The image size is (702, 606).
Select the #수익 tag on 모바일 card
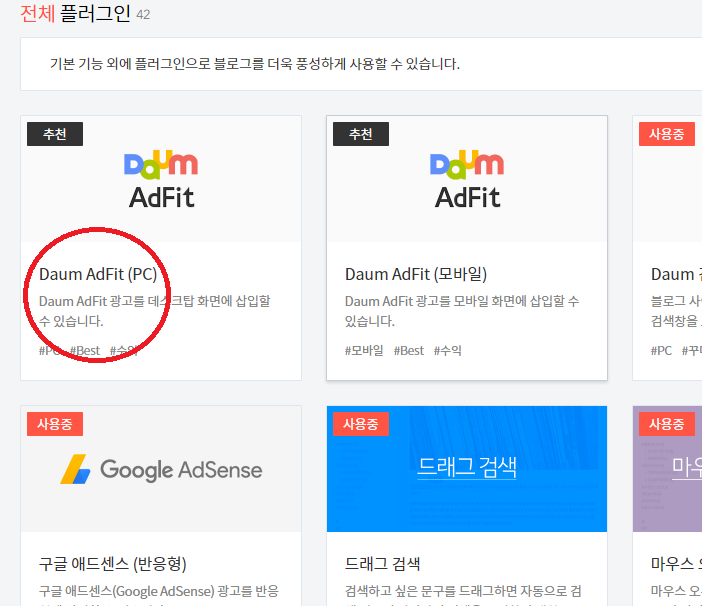(448, 350)
